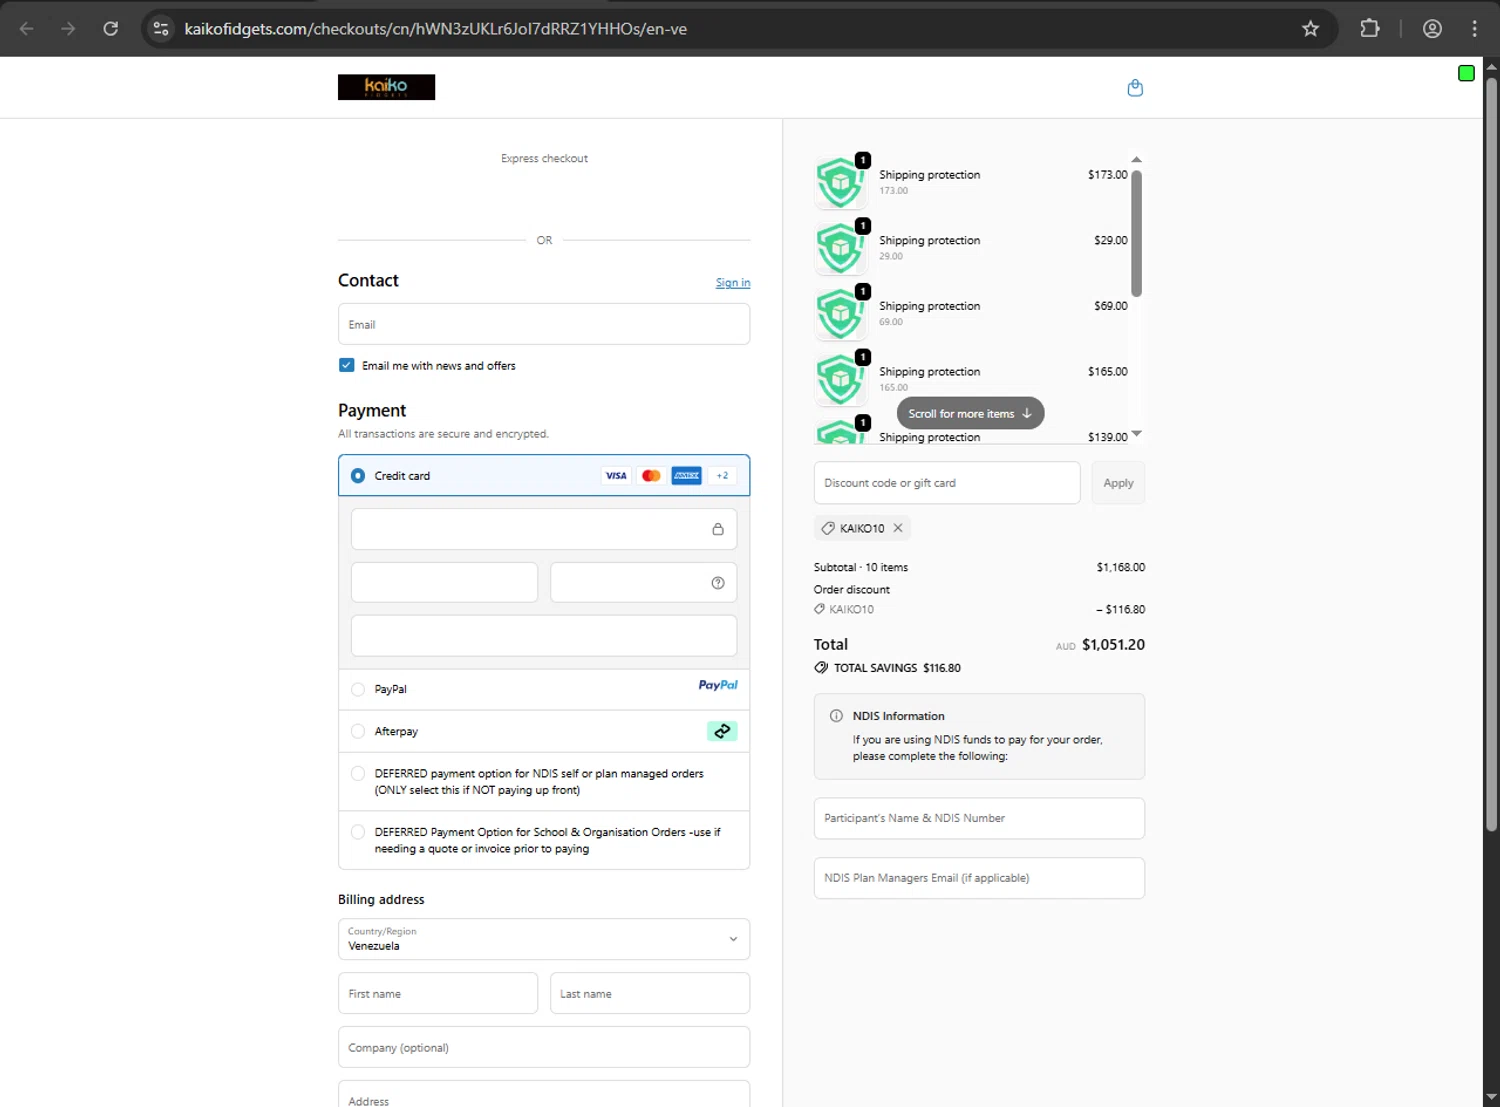Image resolution: width=1500 pixels, height=1107 pixels.
Task: Click the $173.00 Shipping protection shield thumbnail
Action: (841, 182)
